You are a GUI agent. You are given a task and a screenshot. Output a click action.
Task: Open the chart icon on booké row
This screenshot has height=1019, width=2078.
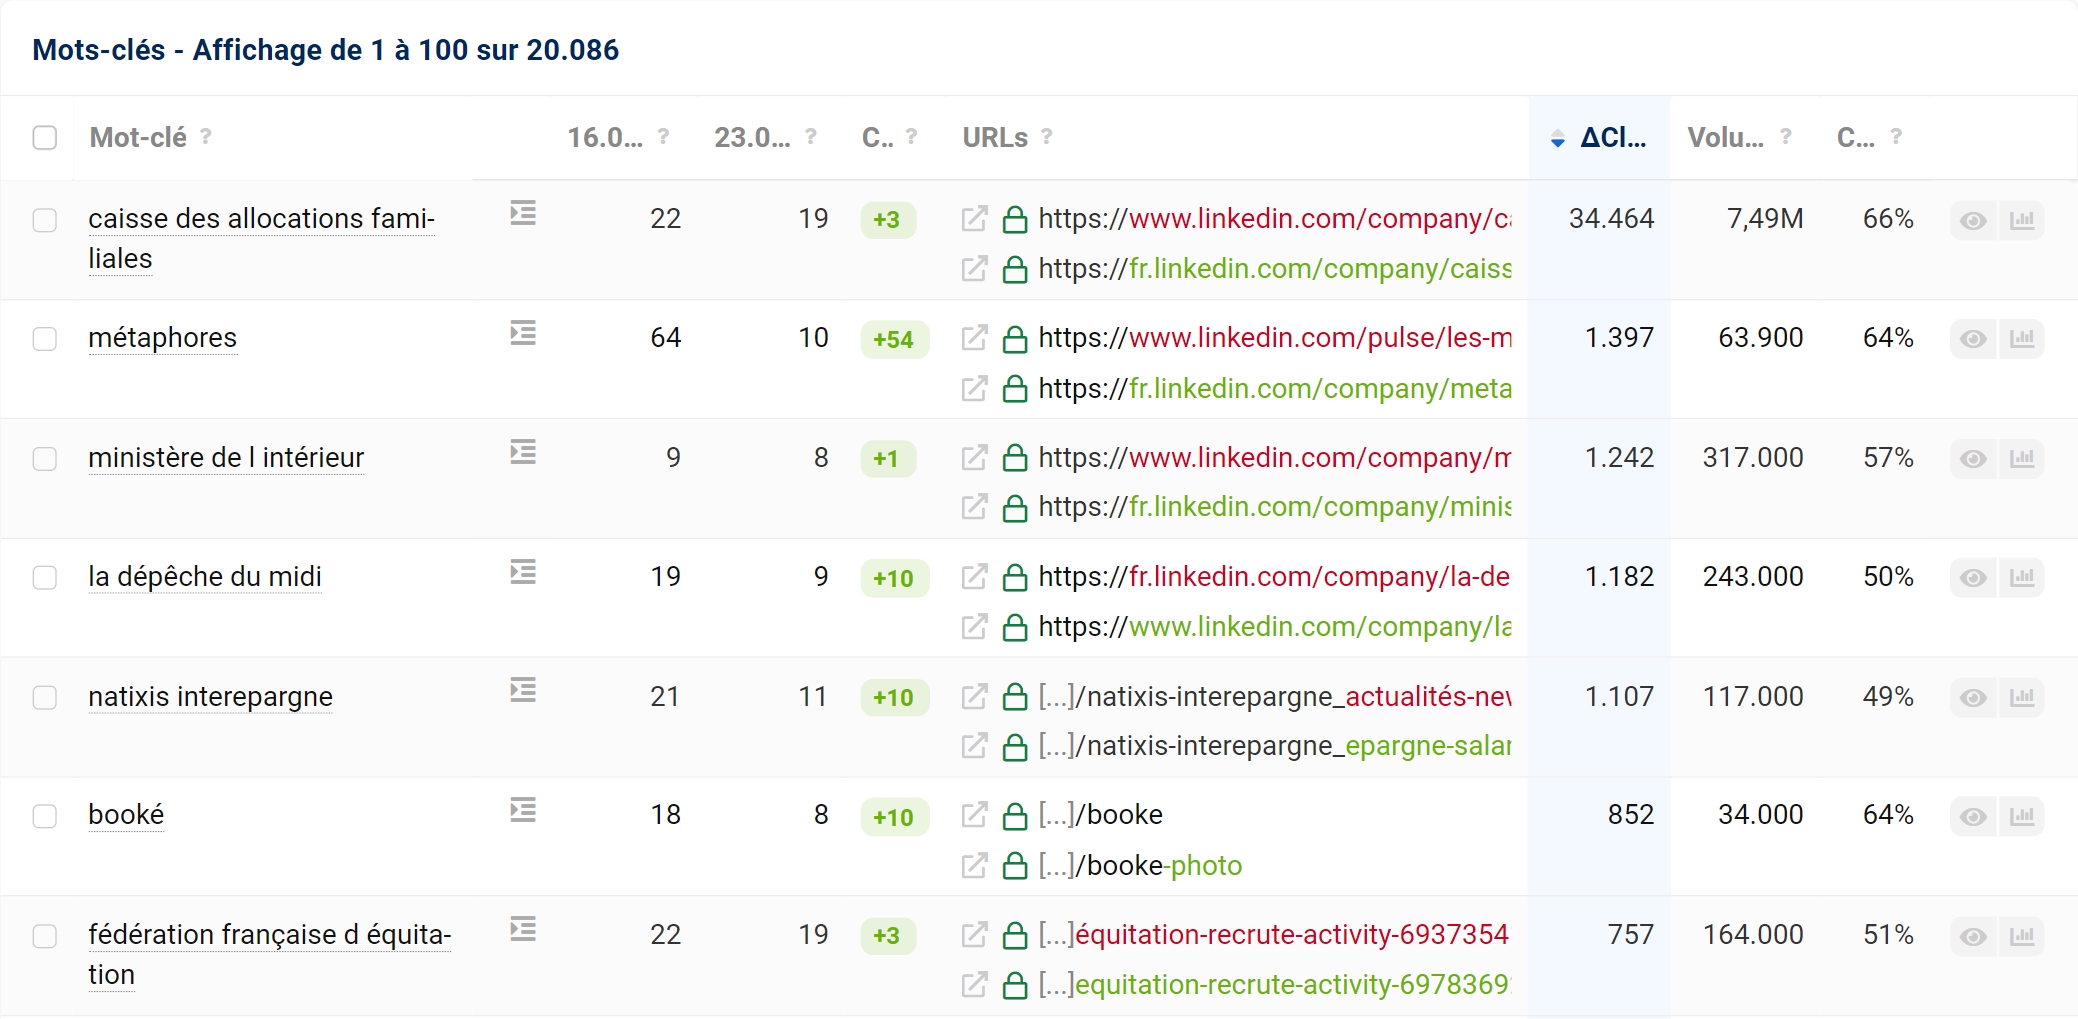coord(2022,817)
